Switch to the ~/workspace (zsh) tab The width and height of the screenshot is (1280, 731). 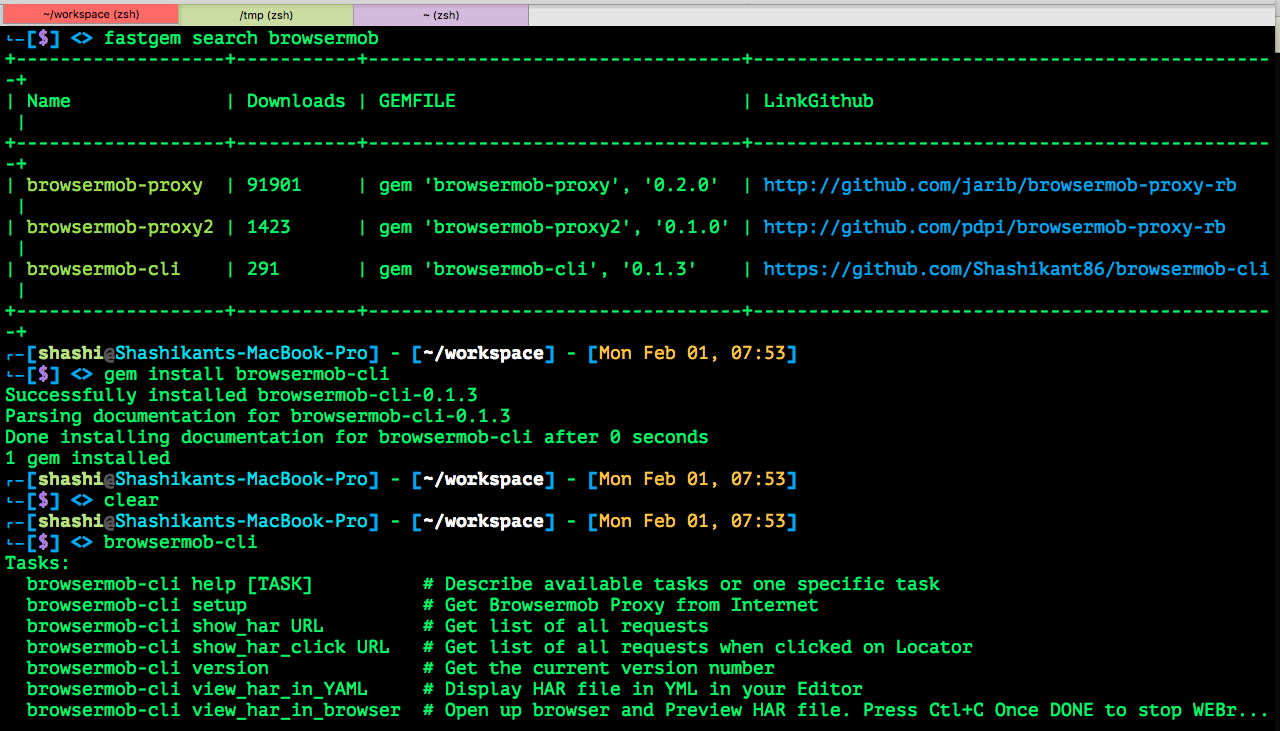coord(90,15)
